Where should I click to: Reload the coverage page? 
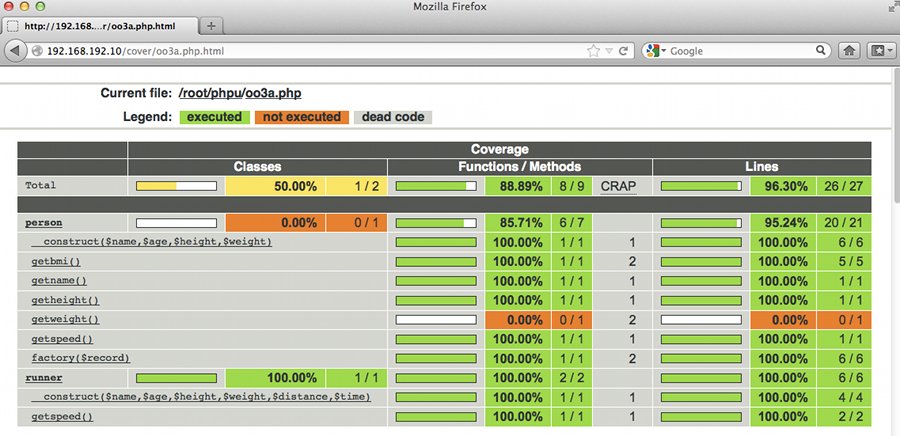[x=623, y=50]
